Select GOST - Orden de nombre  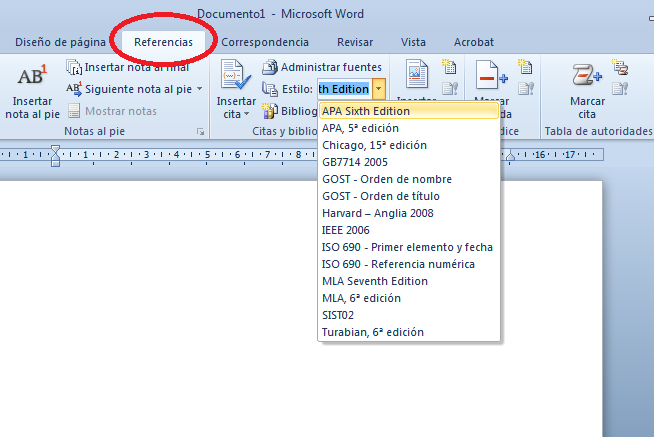click(409, 179)
